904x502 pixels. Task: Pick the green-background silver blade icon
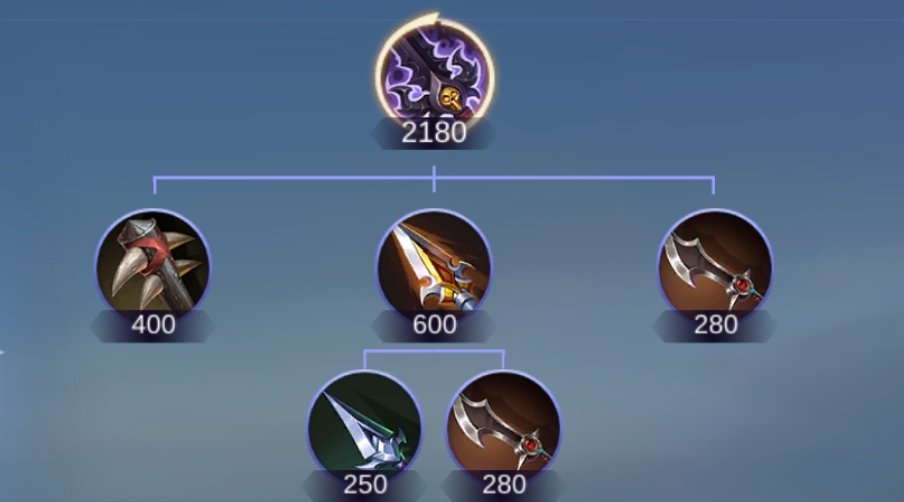364,427
